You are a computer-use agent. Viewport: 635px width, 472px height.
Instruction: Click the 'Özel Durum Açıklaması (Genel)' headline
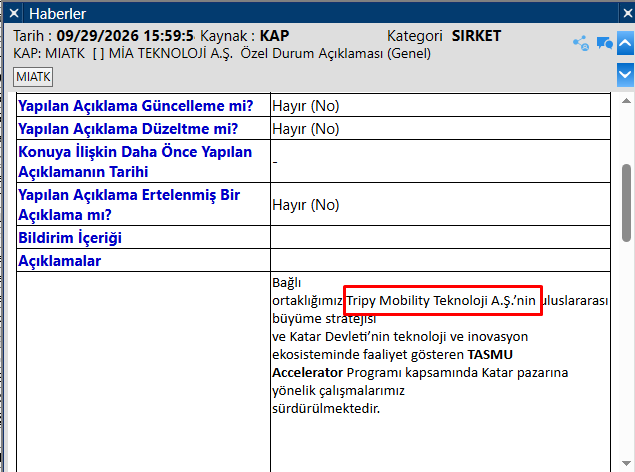point(336,53)
